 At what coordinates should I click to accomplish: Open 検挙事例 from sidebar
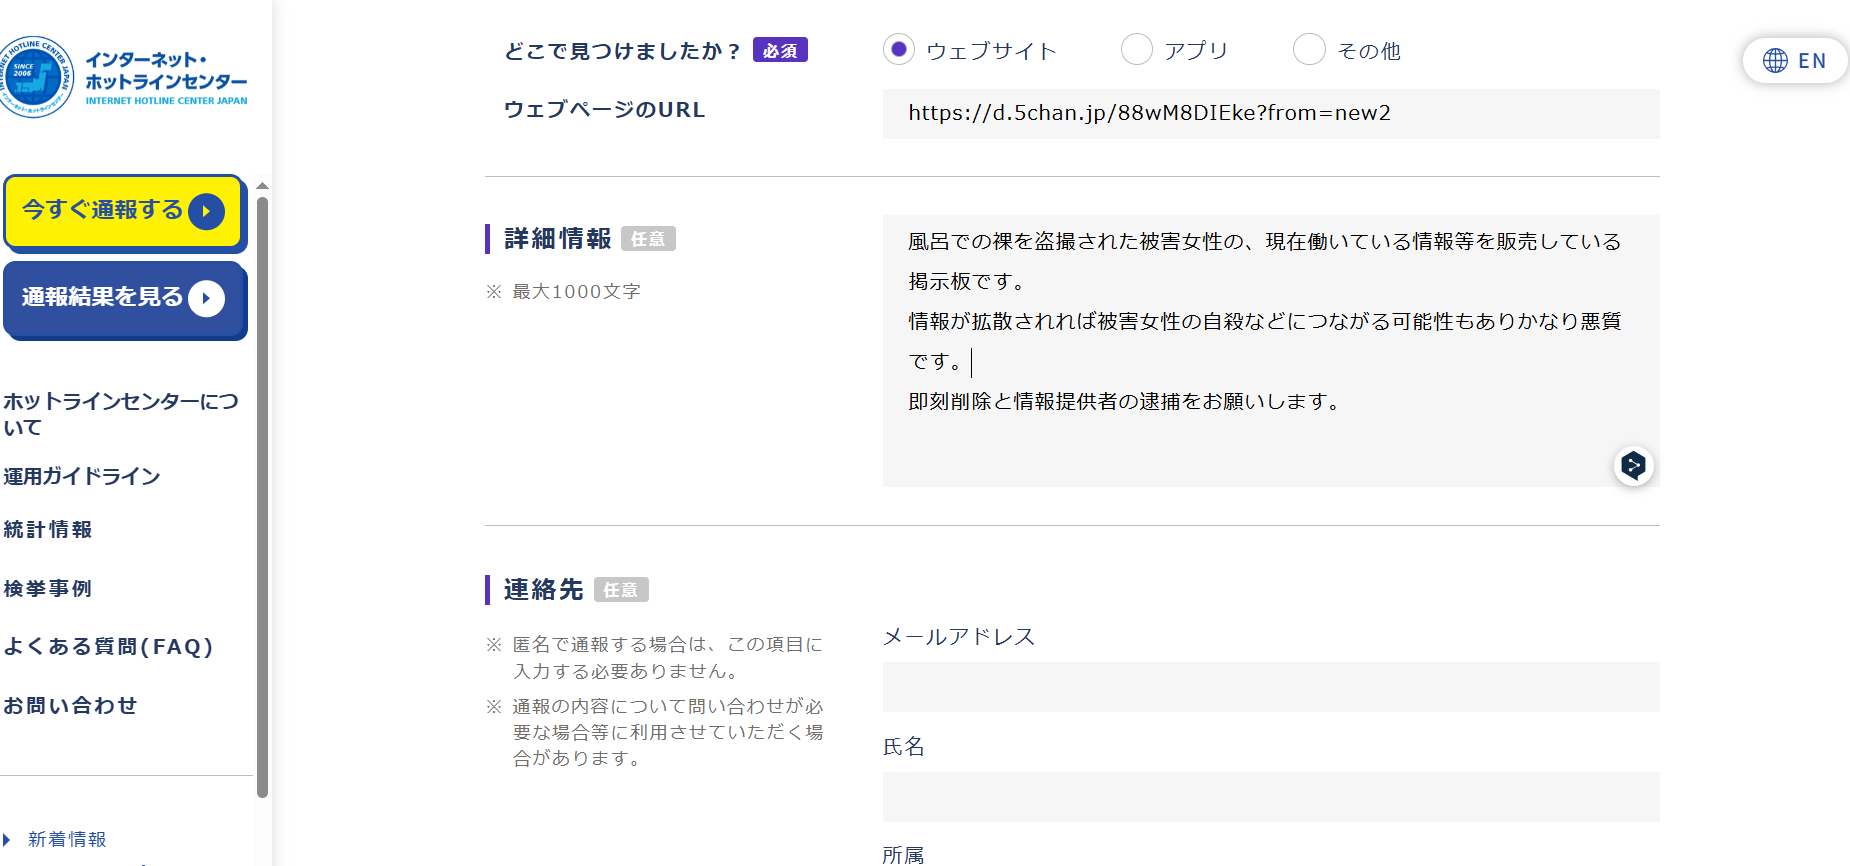48,588
